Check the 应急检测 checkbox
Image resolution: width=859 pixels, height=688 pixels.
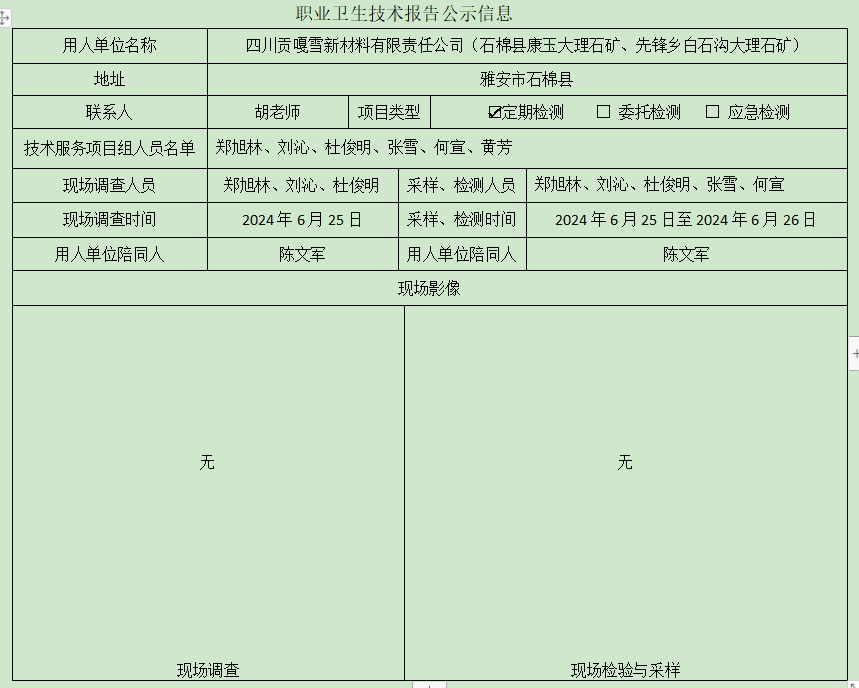pyautogui.click(x=712, y=112)
